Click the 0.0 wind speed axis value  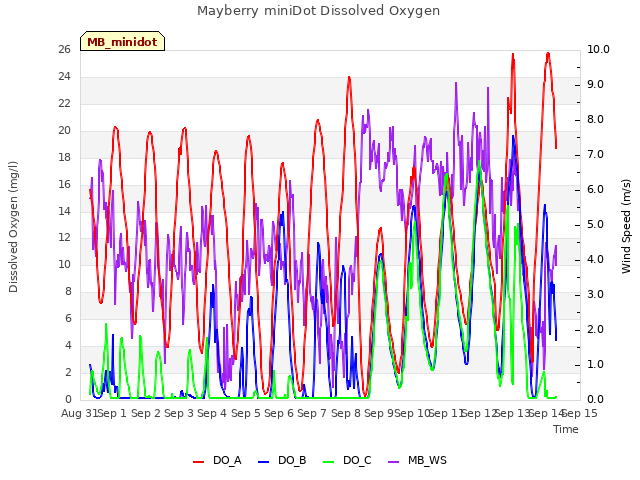(x=595, y=399)
